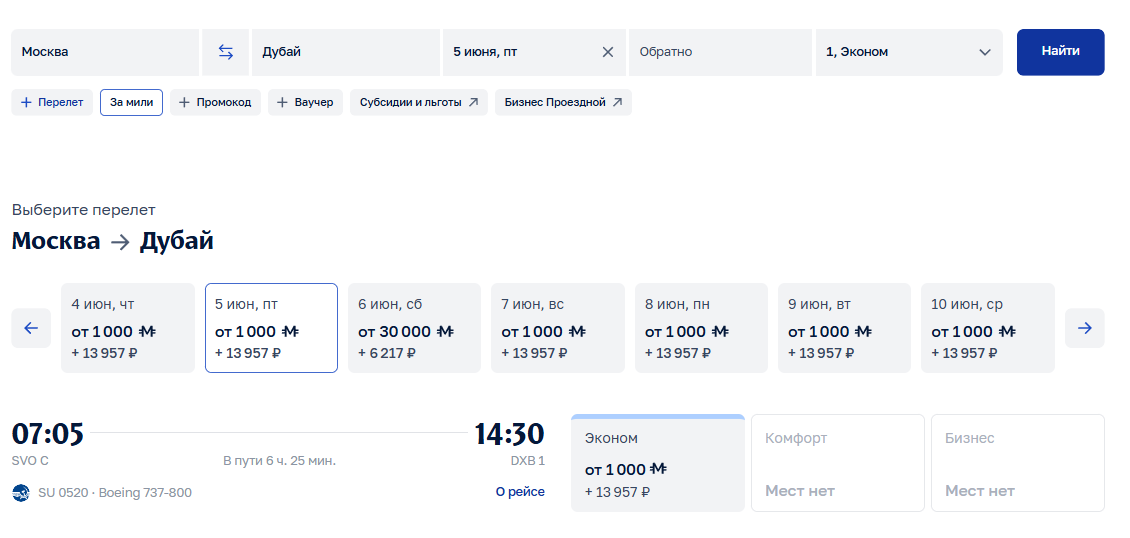
Task: Open the Бизнес Проездной external link
Action: point(563,102)
